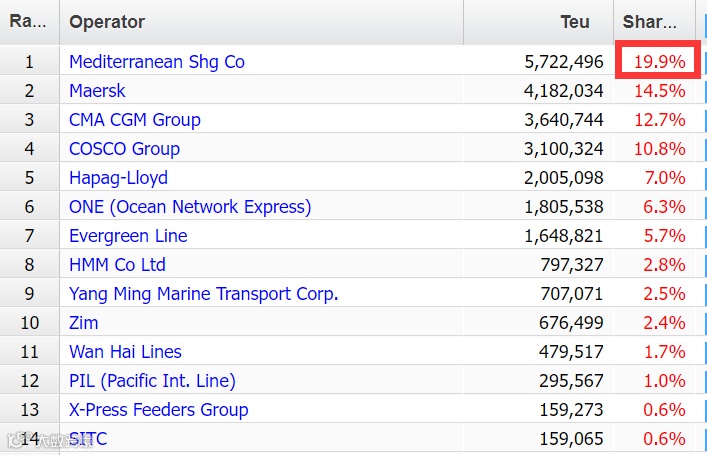Select Teu value 5,722,496
This screenshot has height=455, width=707.
pos(564,62)
